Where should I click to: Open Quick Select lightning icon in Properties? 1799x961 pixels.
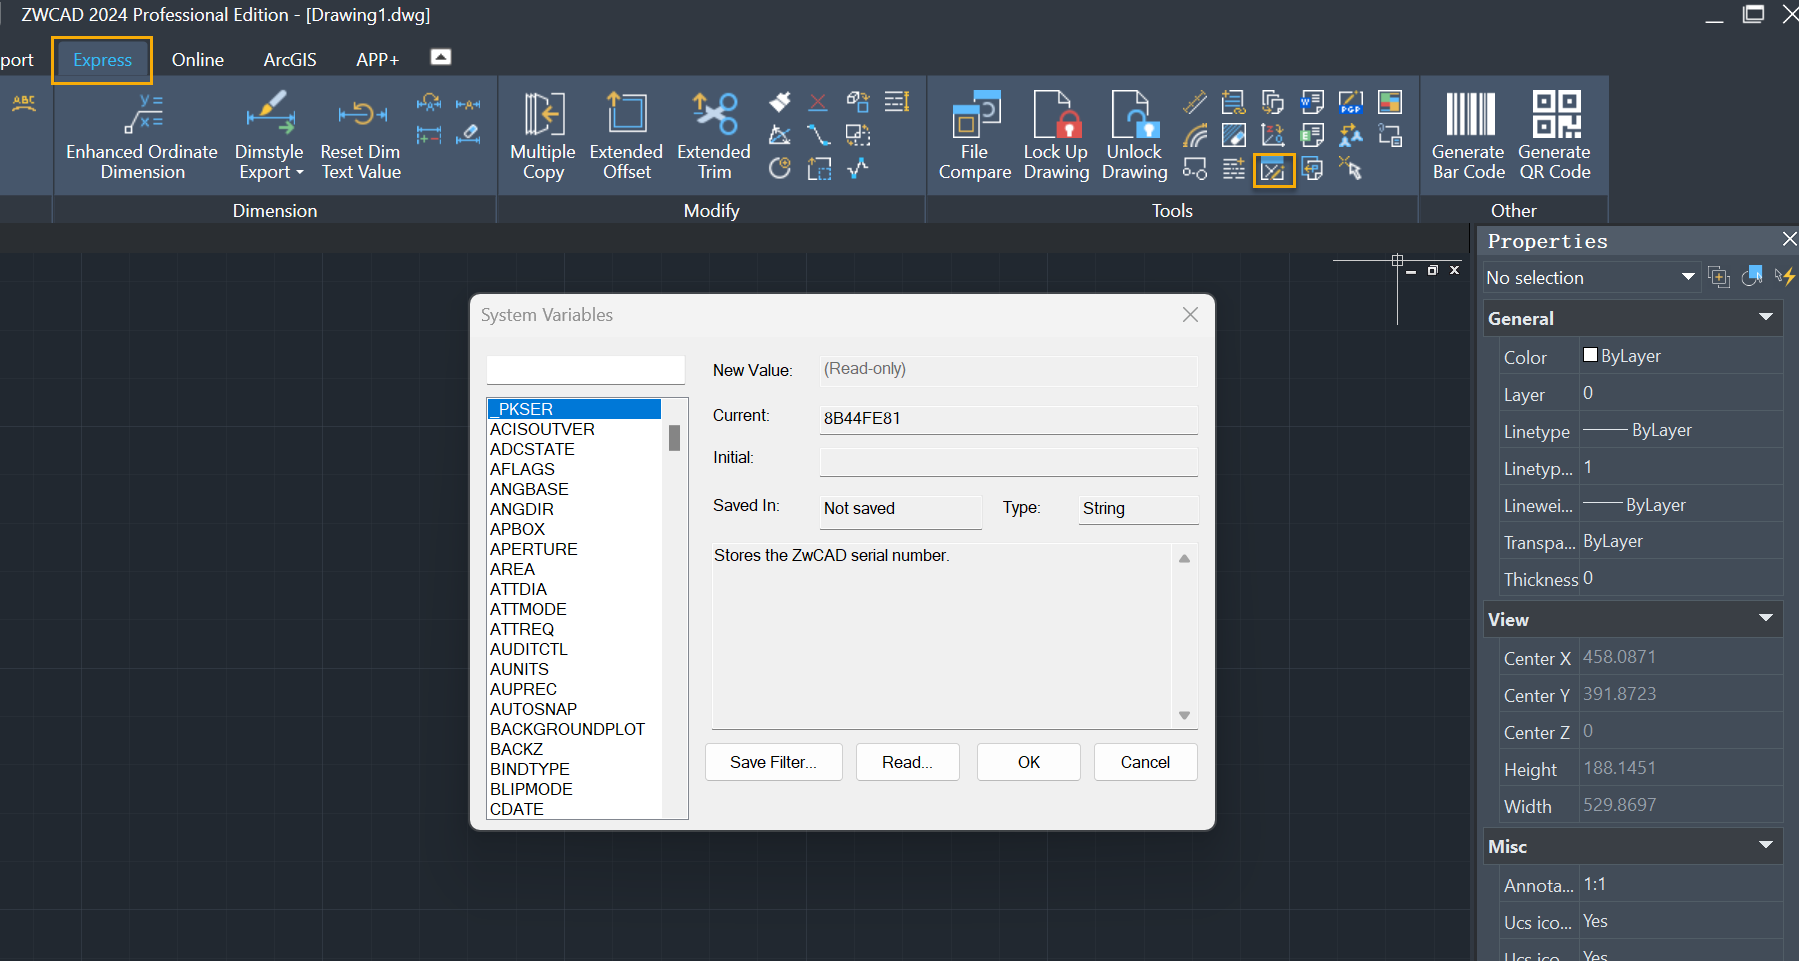pos(1785,277)
